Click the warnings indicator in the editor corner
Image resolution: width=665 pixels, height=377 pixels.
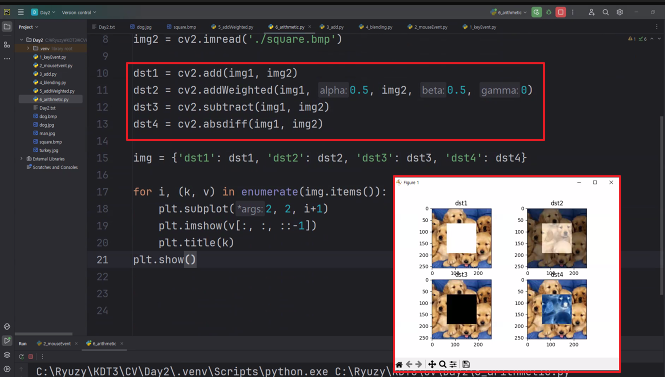point(631,39)
